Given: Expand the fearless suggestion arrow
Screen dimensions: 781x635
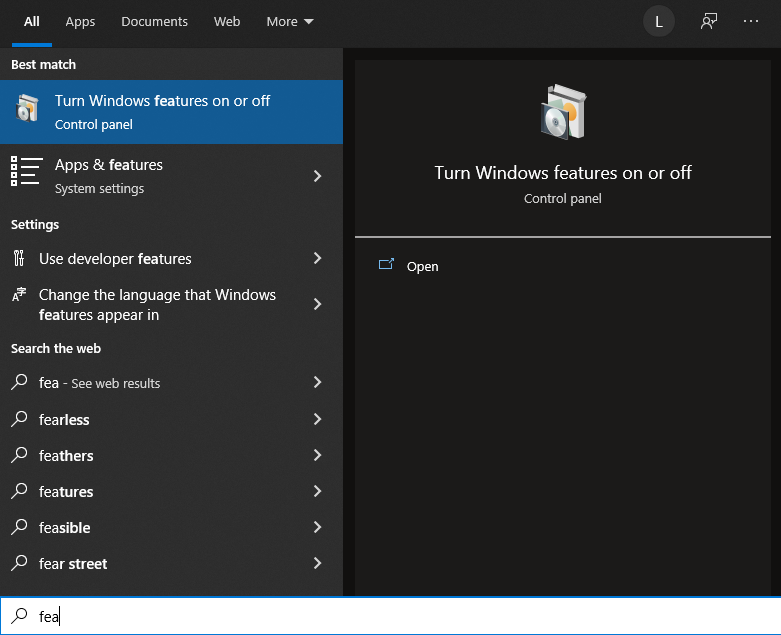Looking at the screenshot, I should click(317, 419).
